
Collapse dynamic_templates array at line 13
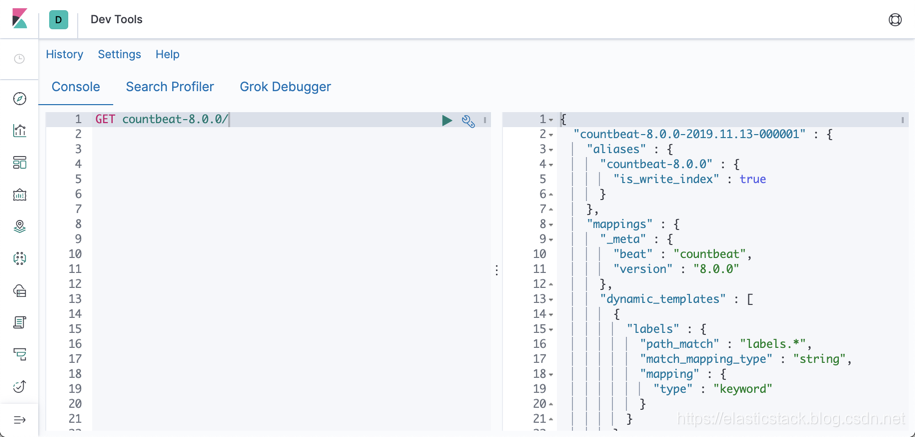pos(551,300)
